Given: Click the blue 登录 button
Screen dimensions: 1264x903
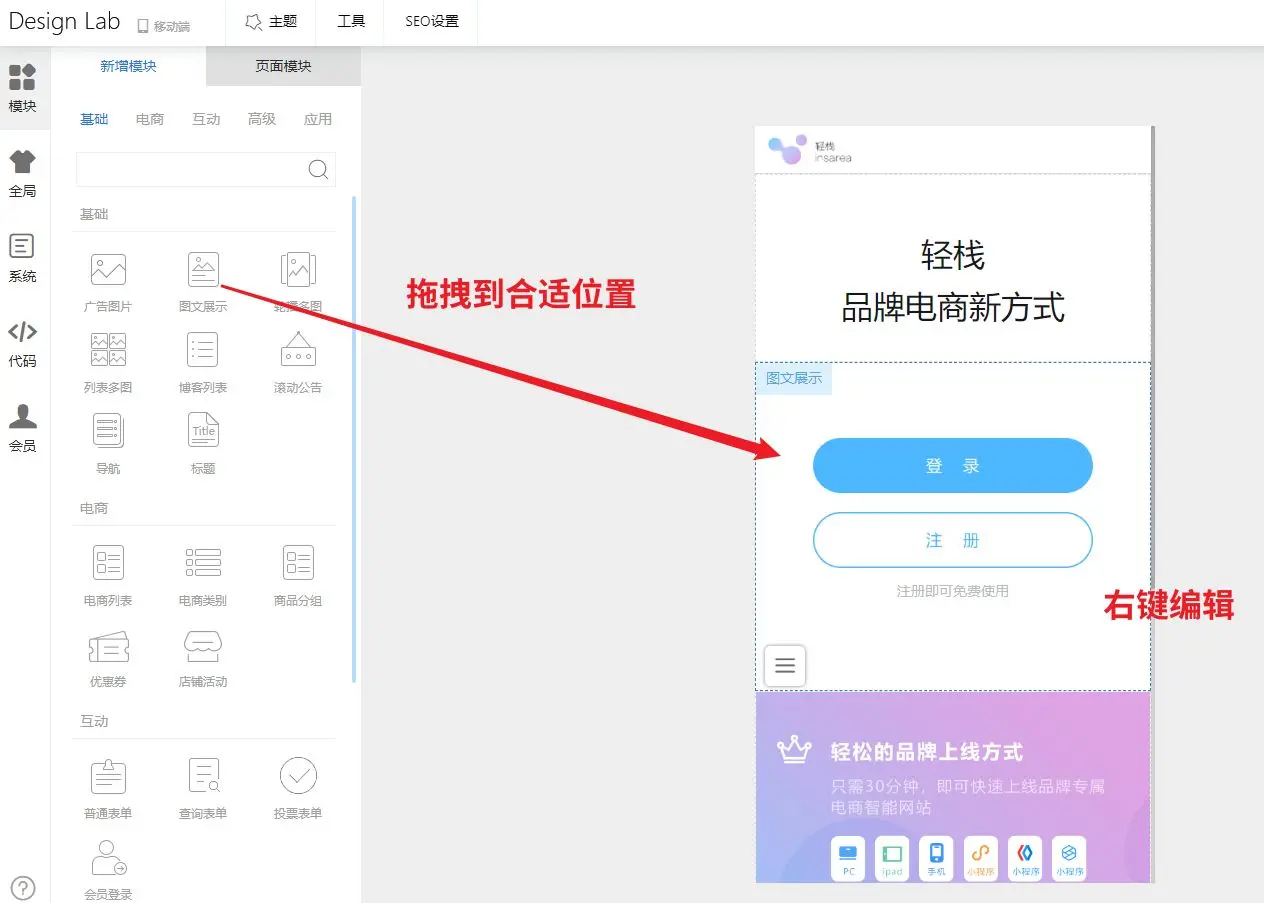Looking at the screenshot, I should click(x=952, y=466).
